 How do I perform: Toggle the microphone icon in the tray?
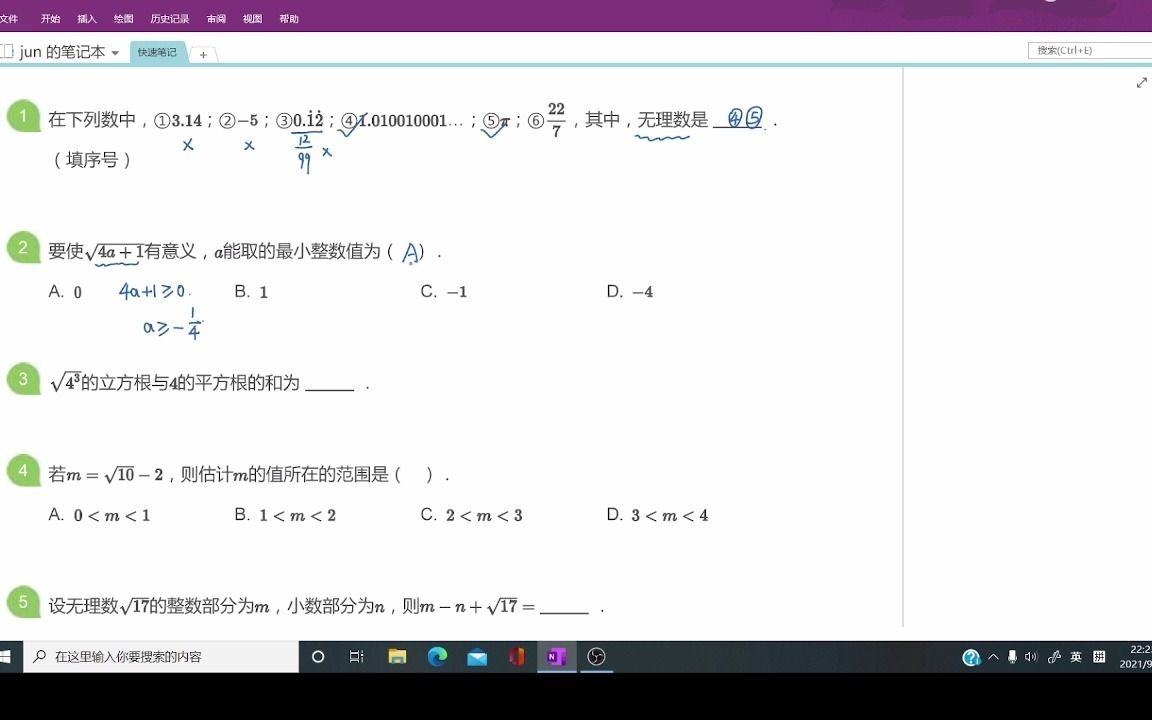click(x=1013, y=658)
